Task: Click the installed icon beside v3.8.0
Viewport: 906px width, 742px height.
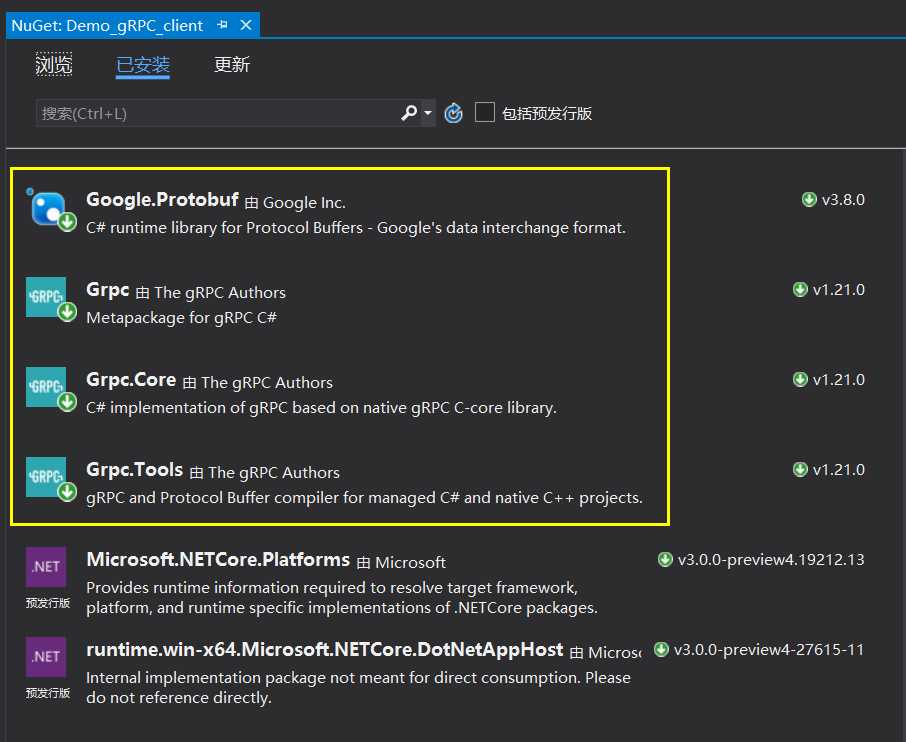Action: pyautogui.click(x=809, y=199)
